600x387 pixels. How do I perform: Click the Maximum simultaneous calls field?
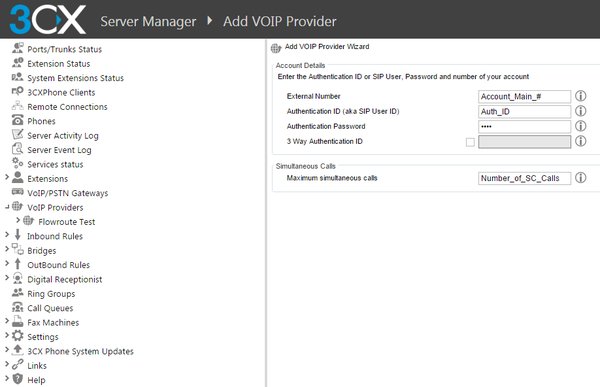click(524, 178)
